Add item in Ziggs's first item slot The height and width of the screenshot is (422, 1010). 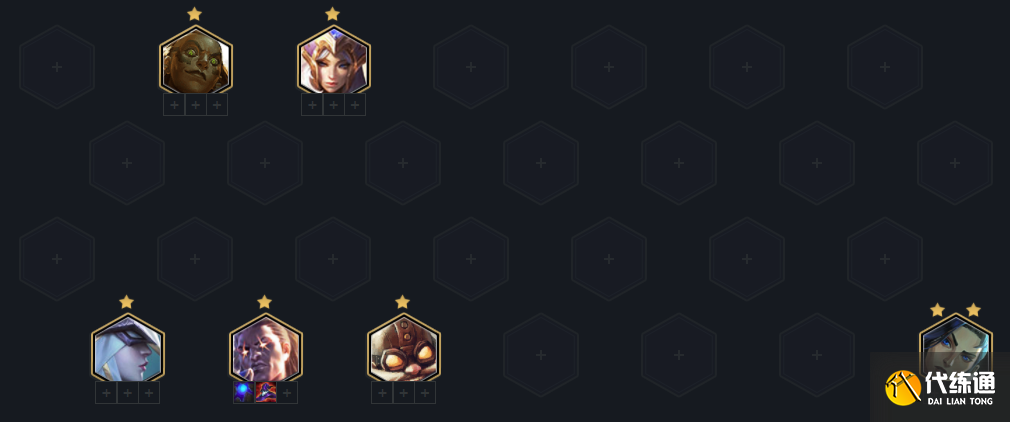coord(382,392)
